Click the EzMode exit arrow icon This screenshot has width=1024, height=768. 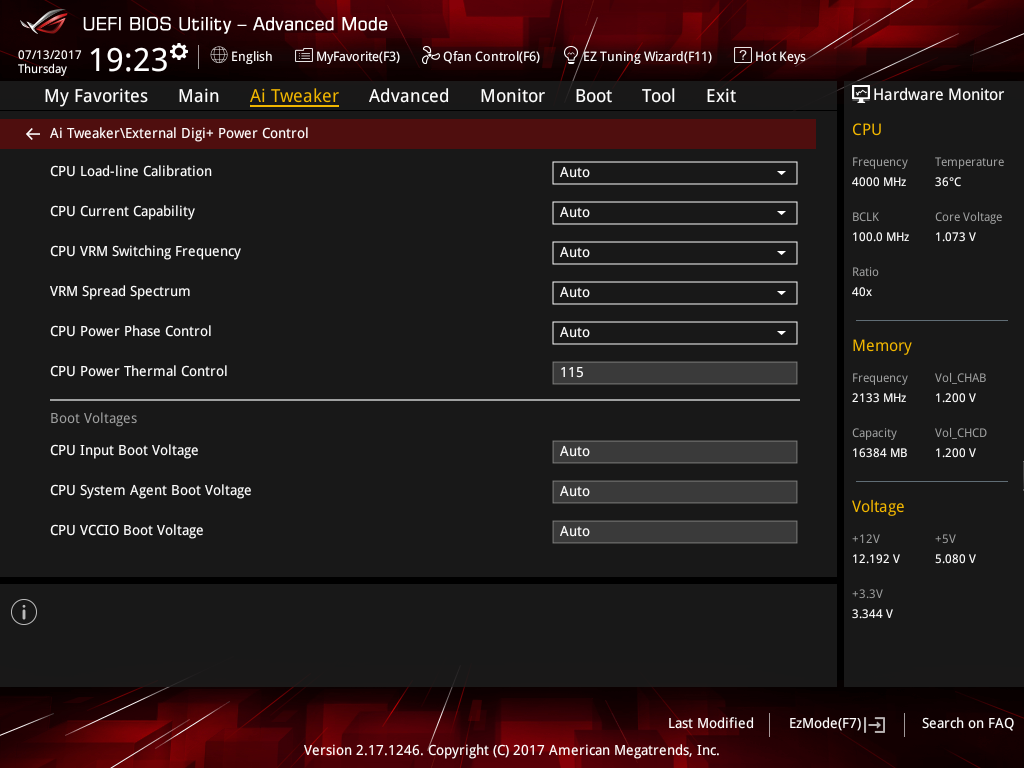(x=876, y=724)
